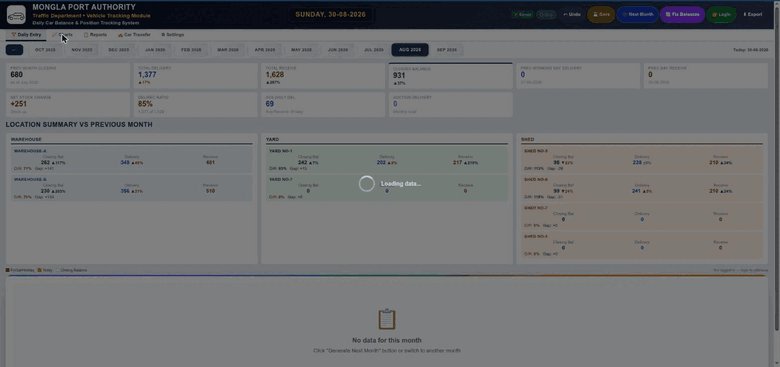Click the Location Summary vs Previous Month heading
The height and width of the screenshot is (367, 780).
[79, 124]
